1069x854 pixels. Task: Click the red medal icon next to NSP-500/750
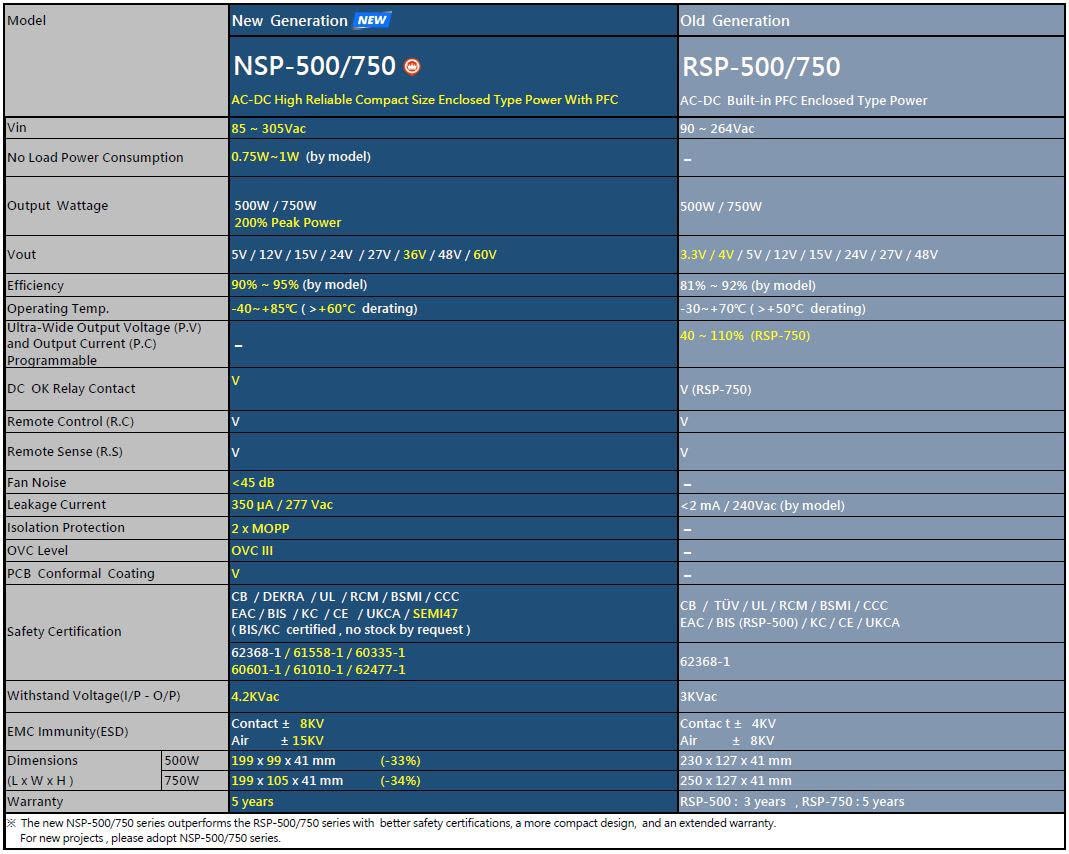point(410,66)
